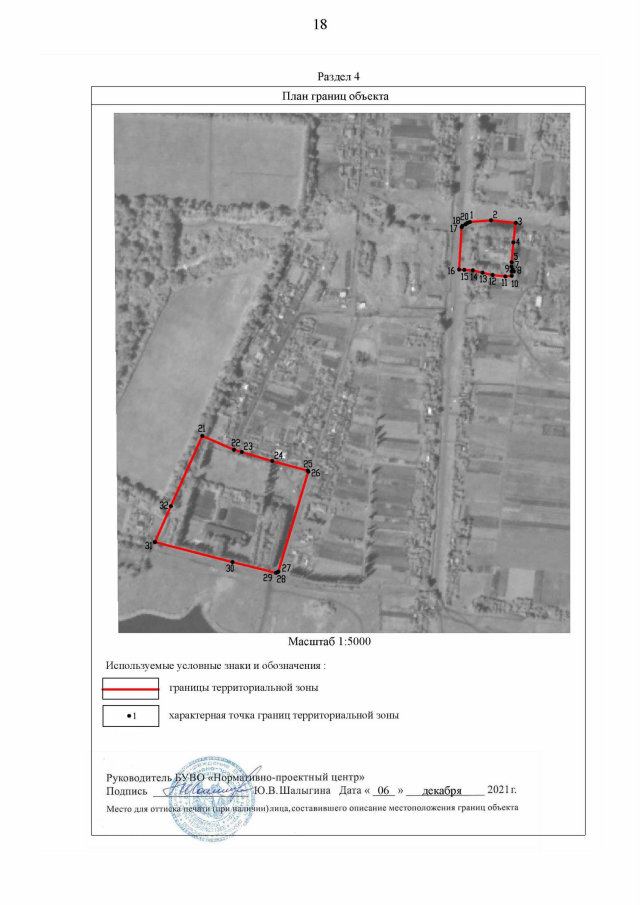Screen dimensions: 640x905
Task: Click boundary point 3 marker
Action: point(515,223)
